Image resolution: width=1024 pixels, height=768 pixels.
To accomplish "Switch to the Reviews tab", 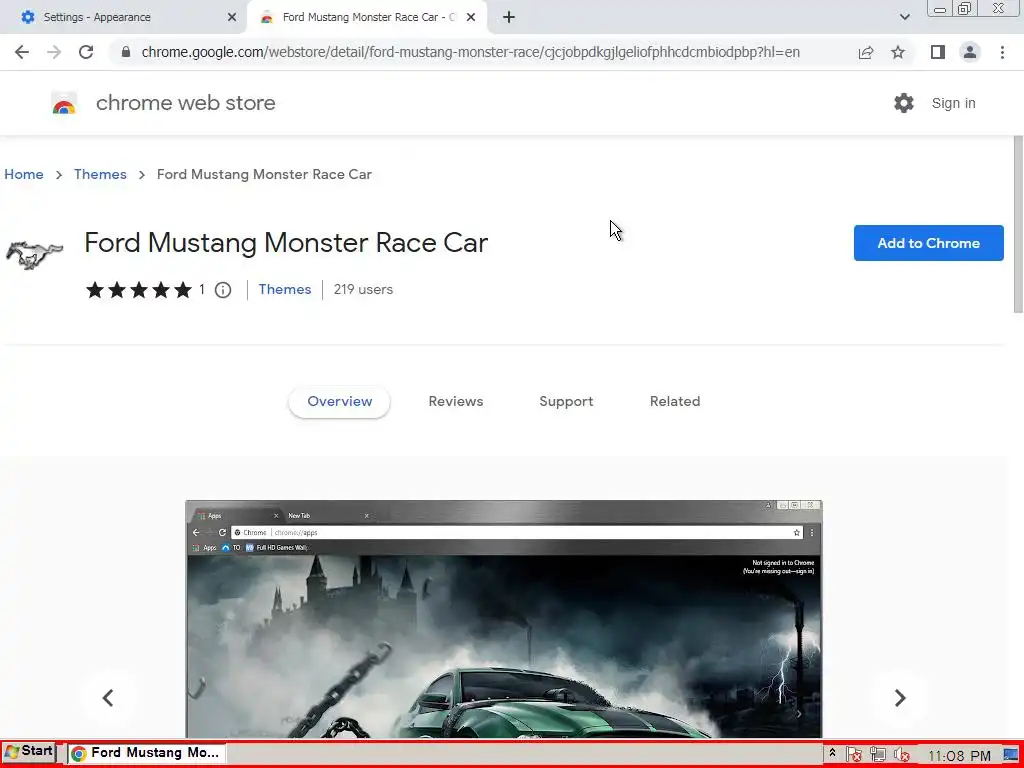I will 456,402.
